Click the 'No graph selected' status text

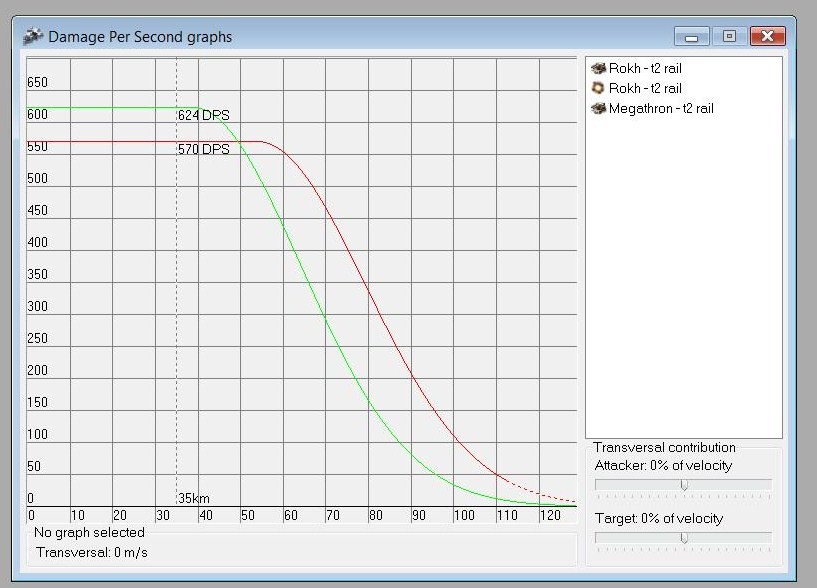click(89, 532)
